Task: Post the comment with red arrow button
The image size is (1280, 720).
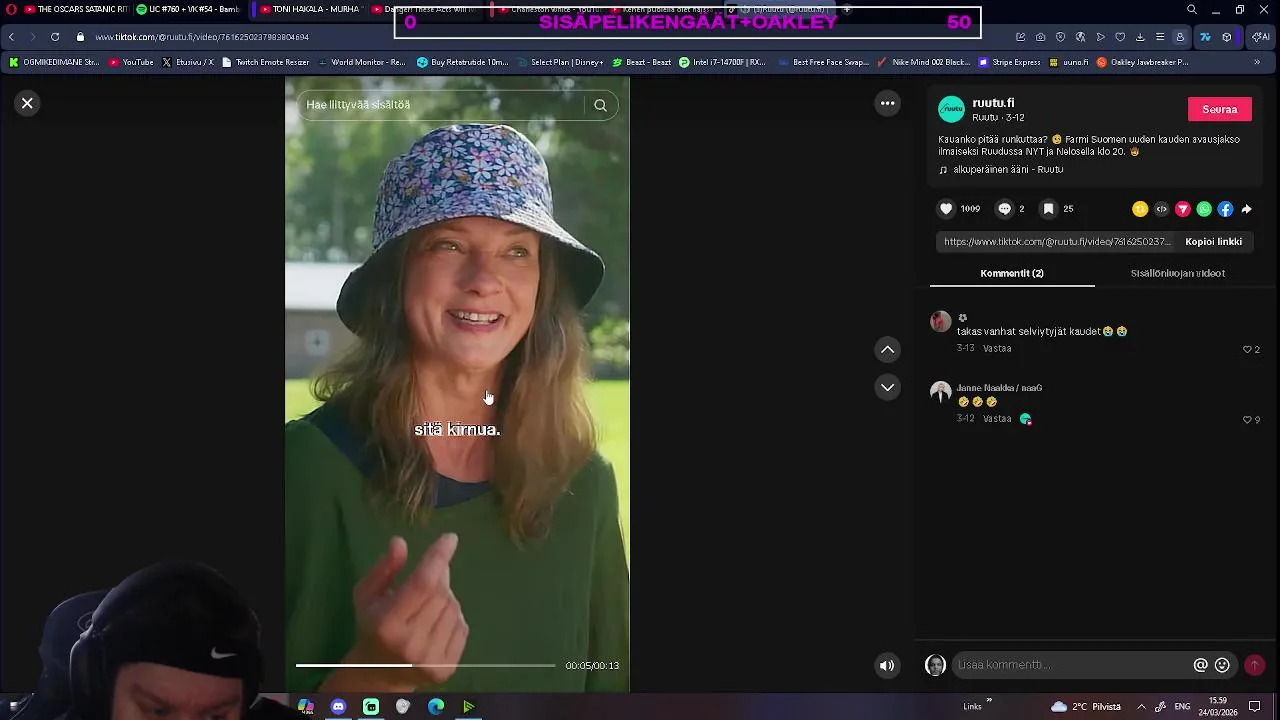Action: click(x=1254, y=665)
